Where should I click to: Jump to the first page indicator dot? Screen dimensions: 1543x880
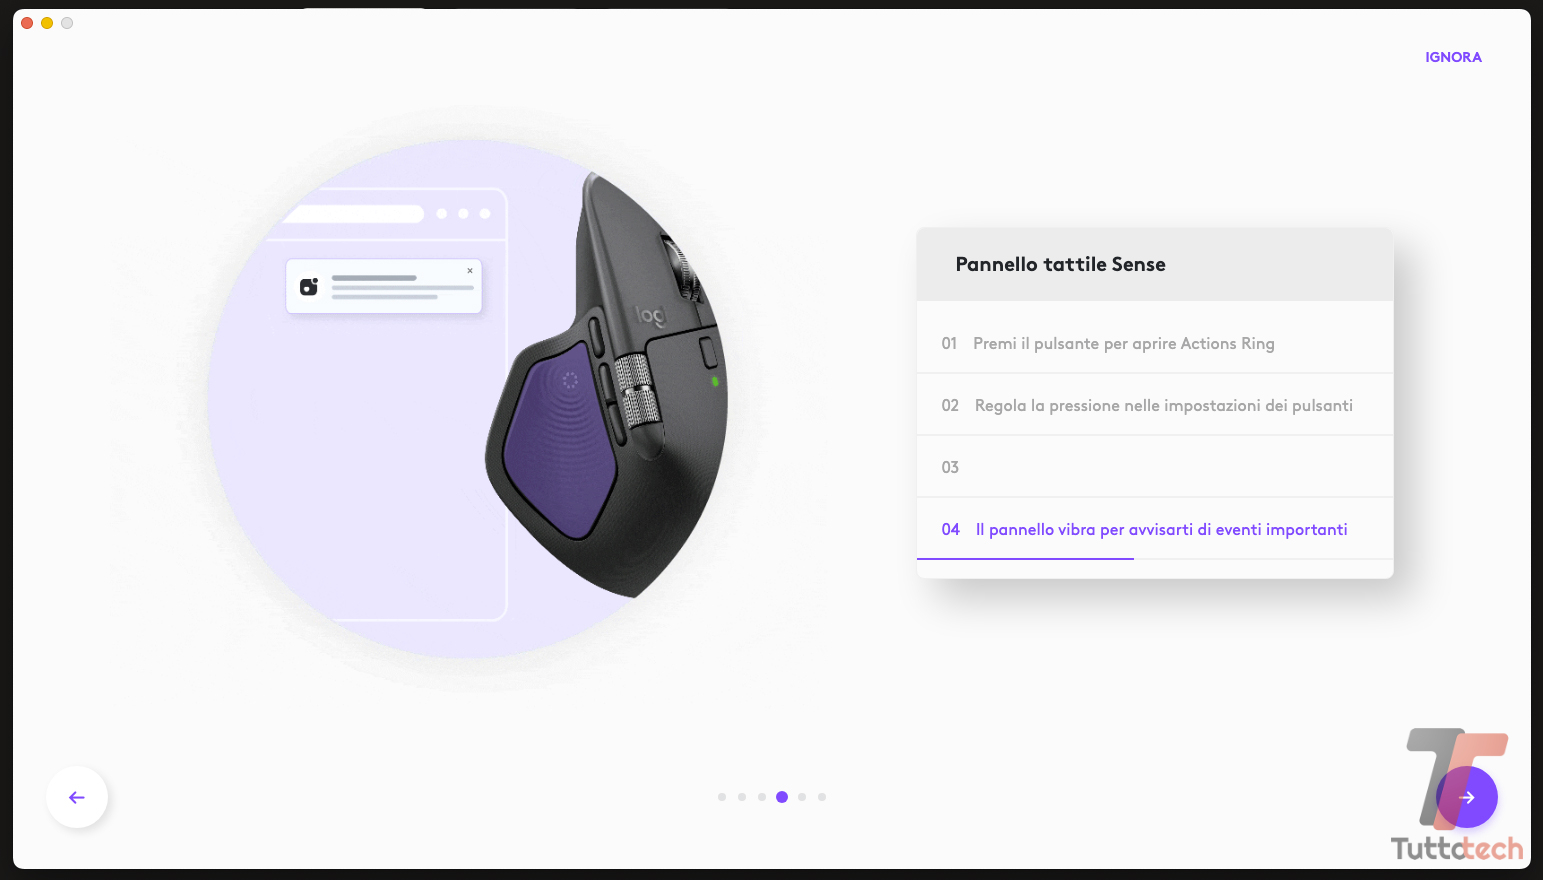[722, 797]
